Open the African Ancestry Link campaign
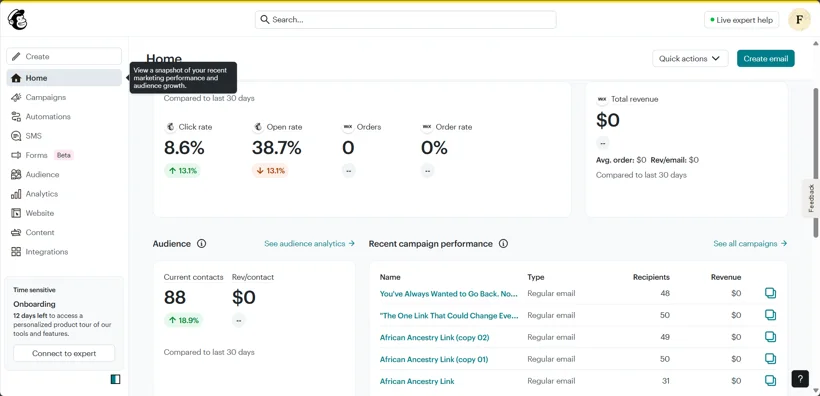 (x=417, y=381)
